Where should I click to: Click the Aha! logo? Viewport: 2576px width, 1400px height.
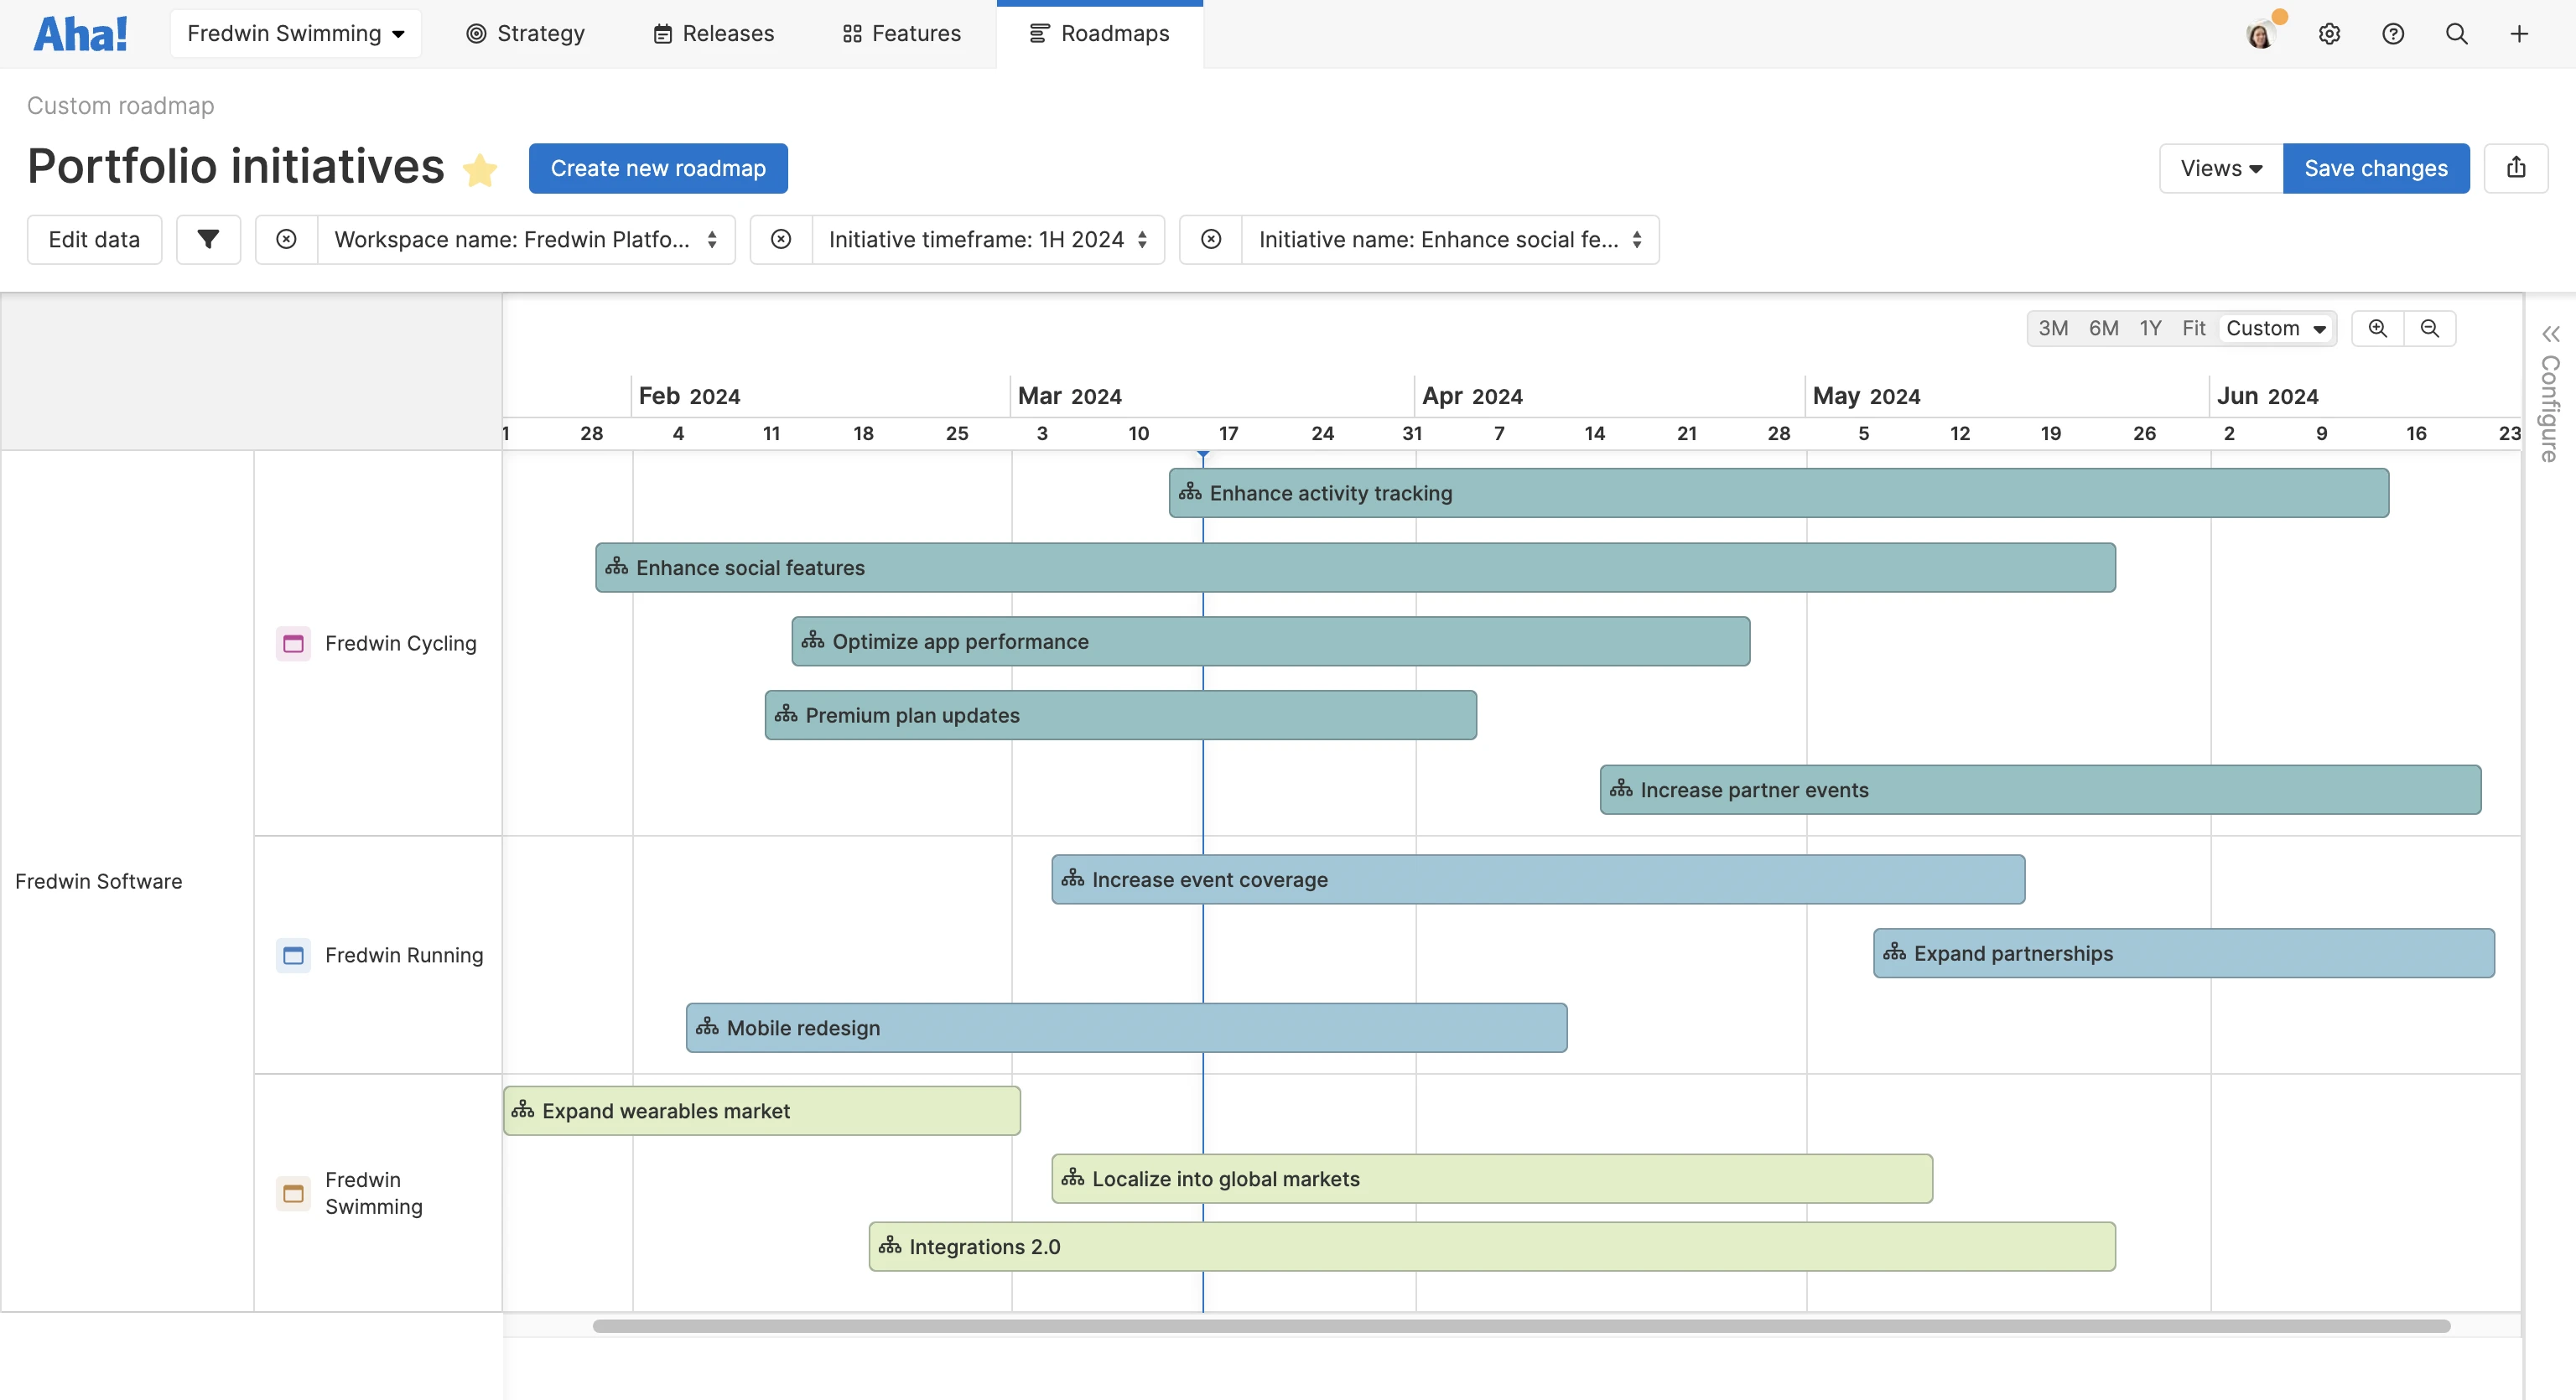click(x=80, y=32)
